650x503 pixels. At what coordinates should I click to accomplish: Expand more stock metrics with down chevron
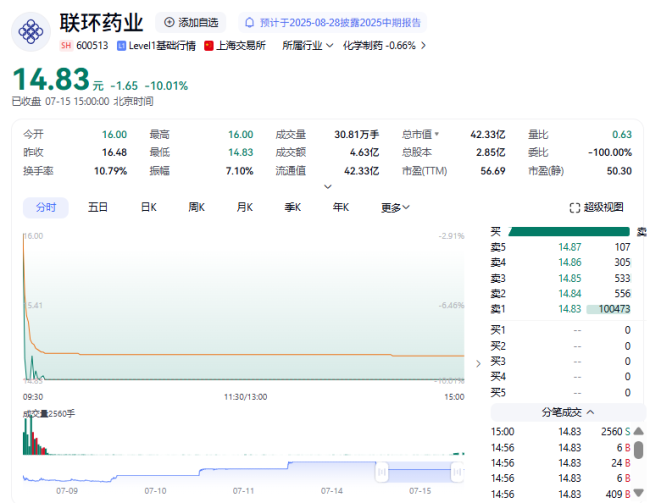point(327,187)
